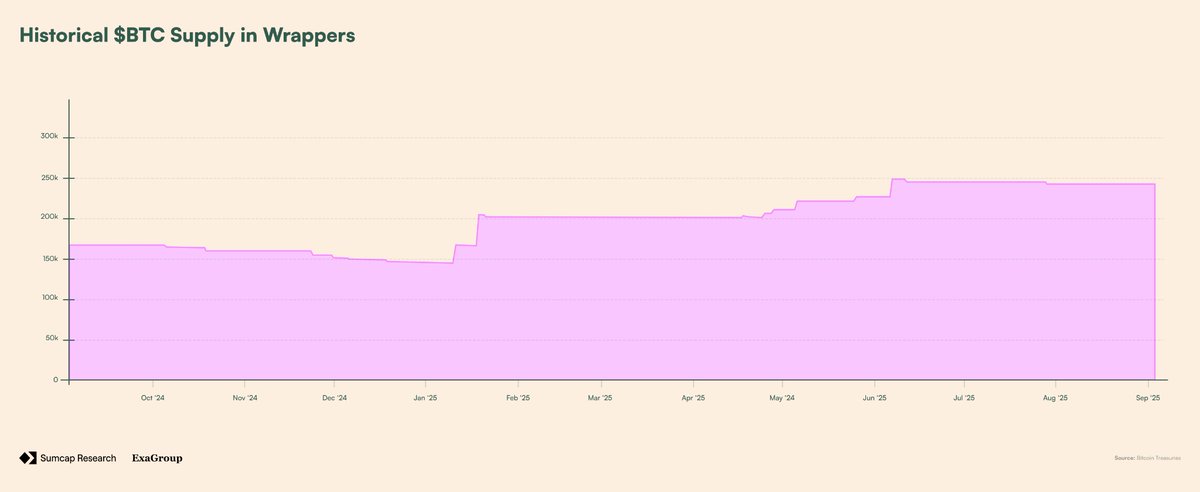Click the Dec '24 x-axis label
The image size is (1200, 492).
tap(335, 398)
